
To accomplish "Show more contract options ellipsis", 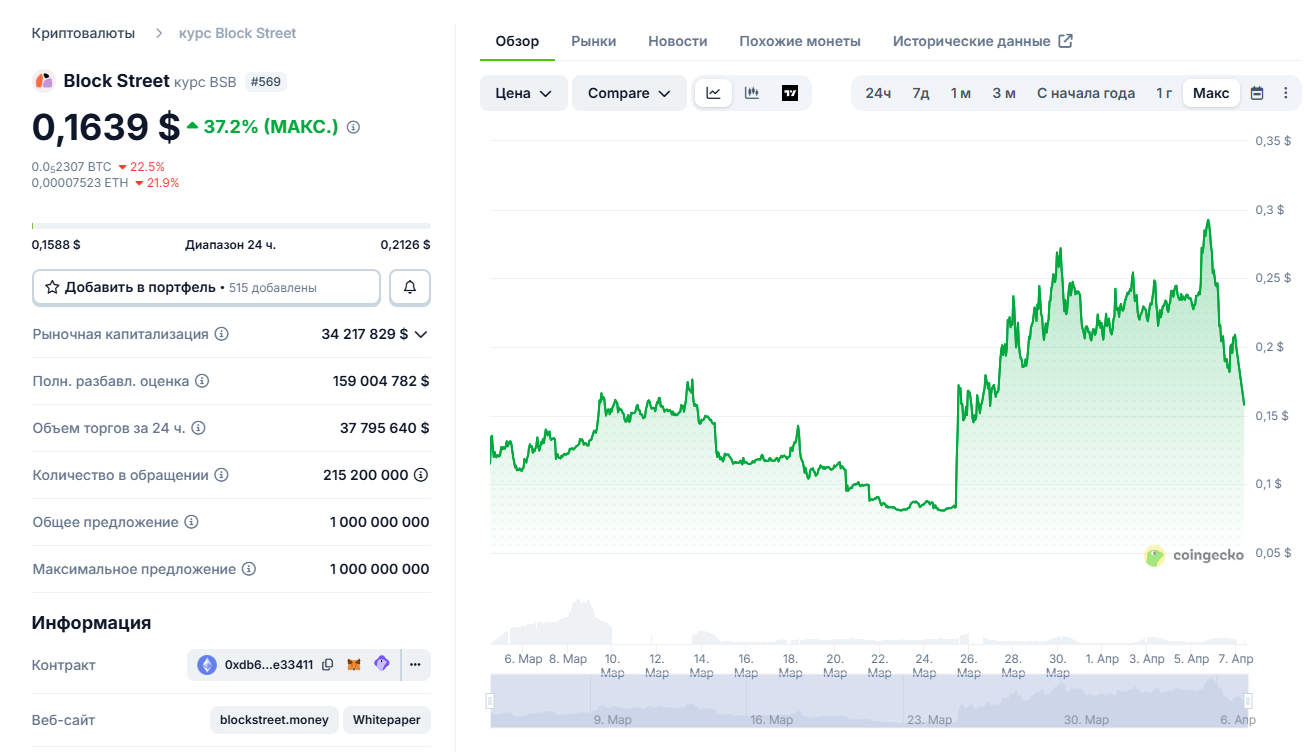I will coord(415,665).
